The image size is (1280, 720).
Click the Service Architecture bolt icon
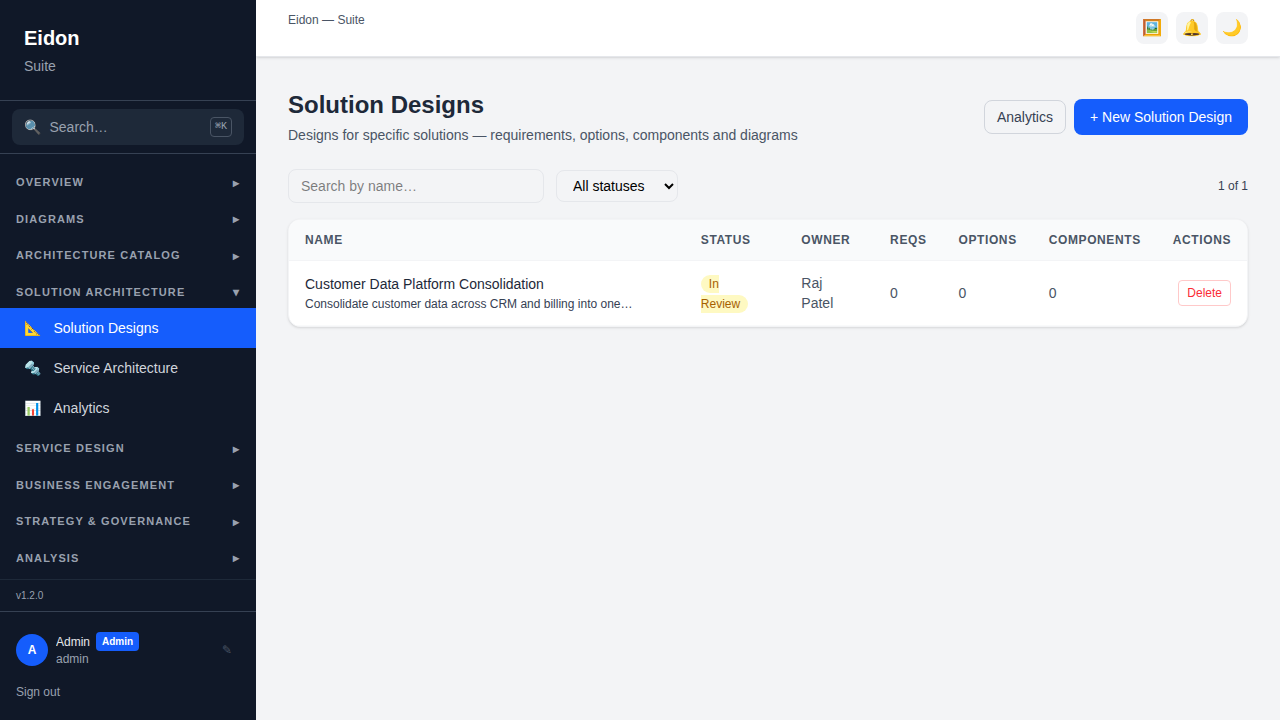(33, 368)
